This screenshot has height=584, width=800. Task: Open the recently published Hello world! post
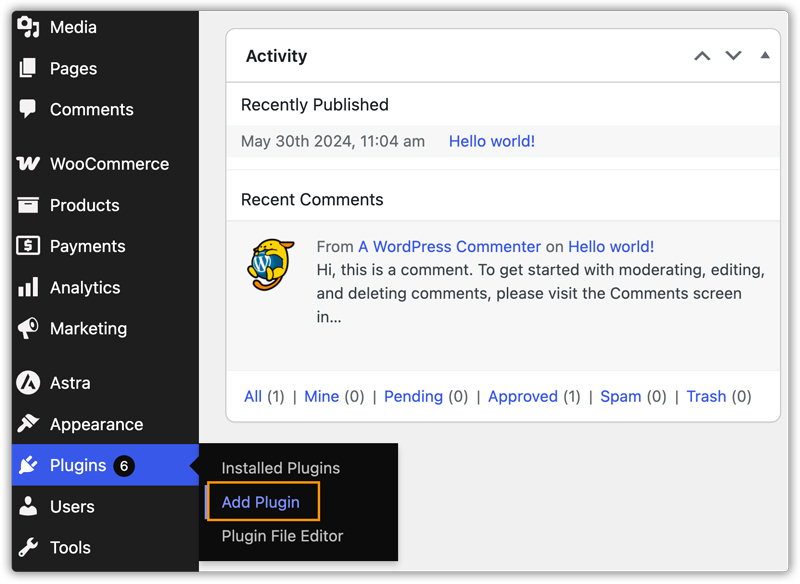pos(492,141)
